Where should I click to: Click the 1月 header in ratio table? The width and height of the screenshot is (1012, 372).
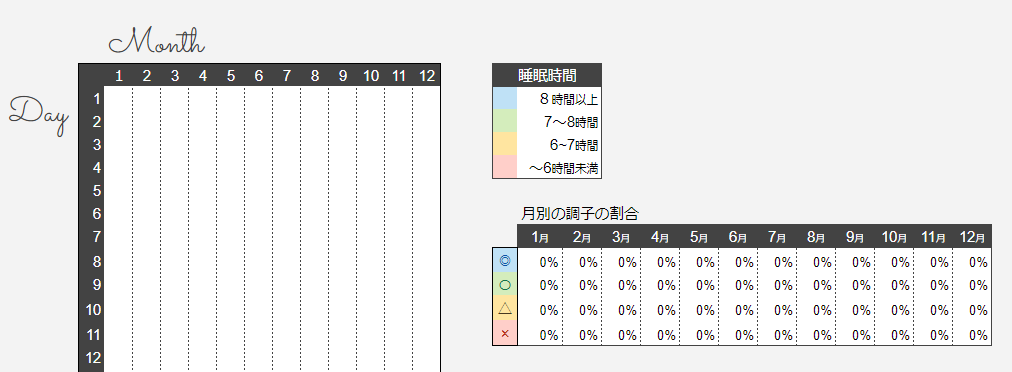point(540,236)
